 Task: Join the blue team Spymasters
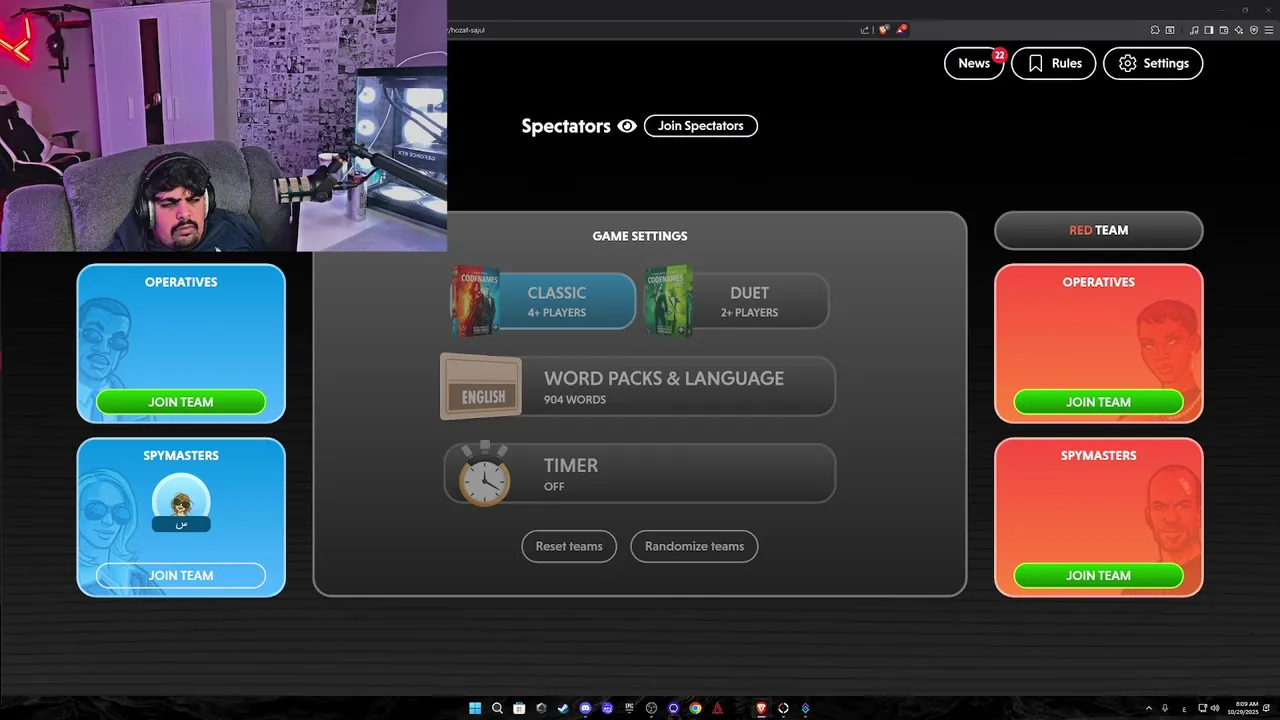(181, 575)
